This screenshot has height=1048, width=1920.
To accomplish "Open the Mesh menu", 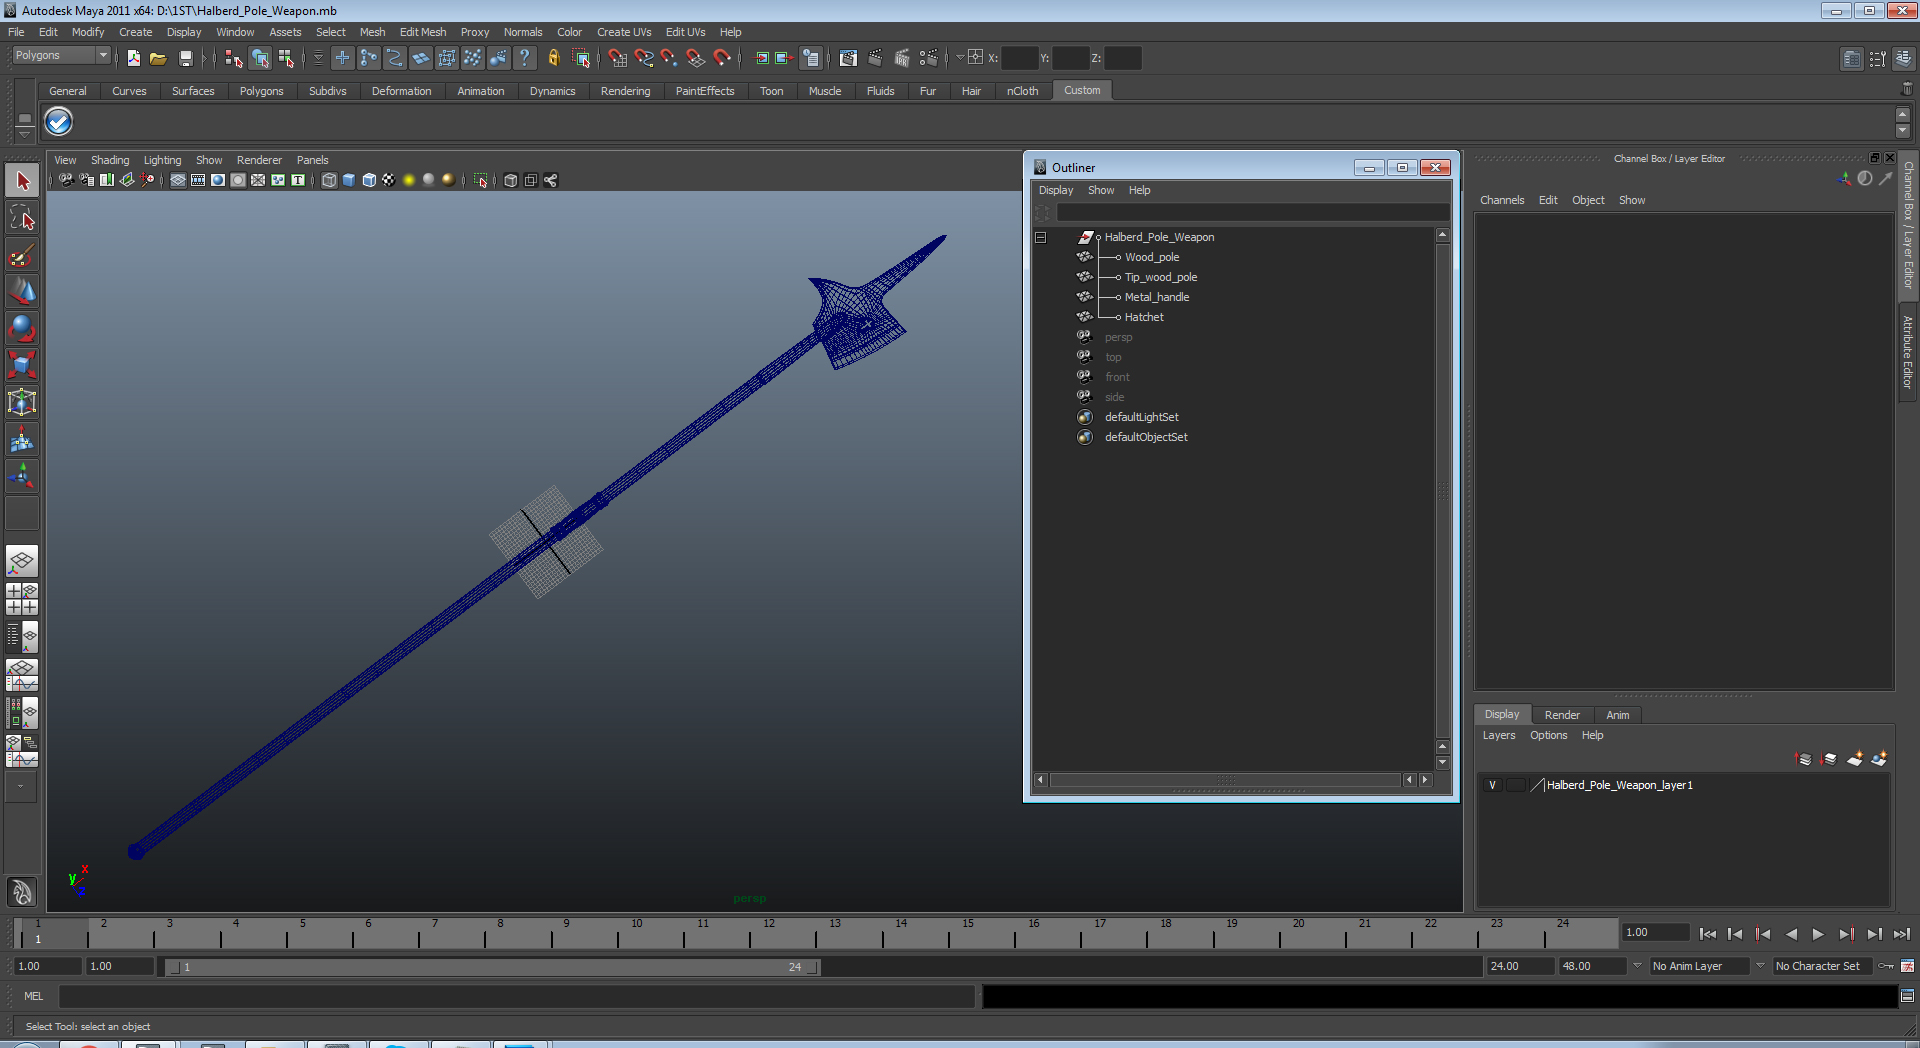I will pos(372,32).
